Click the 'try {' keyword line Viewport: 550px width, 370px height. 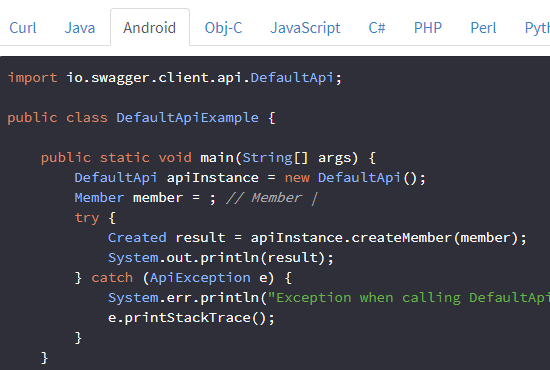(x=95, y=218)
